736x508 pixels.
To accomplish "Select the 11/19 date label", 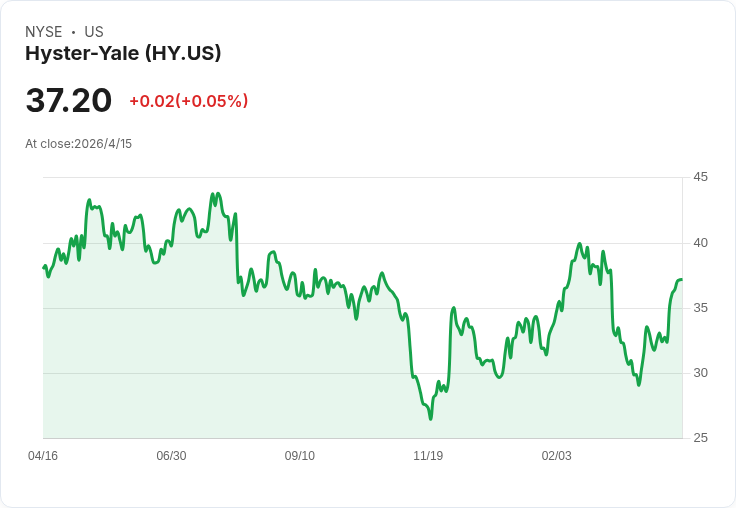I will pos(428,456).
